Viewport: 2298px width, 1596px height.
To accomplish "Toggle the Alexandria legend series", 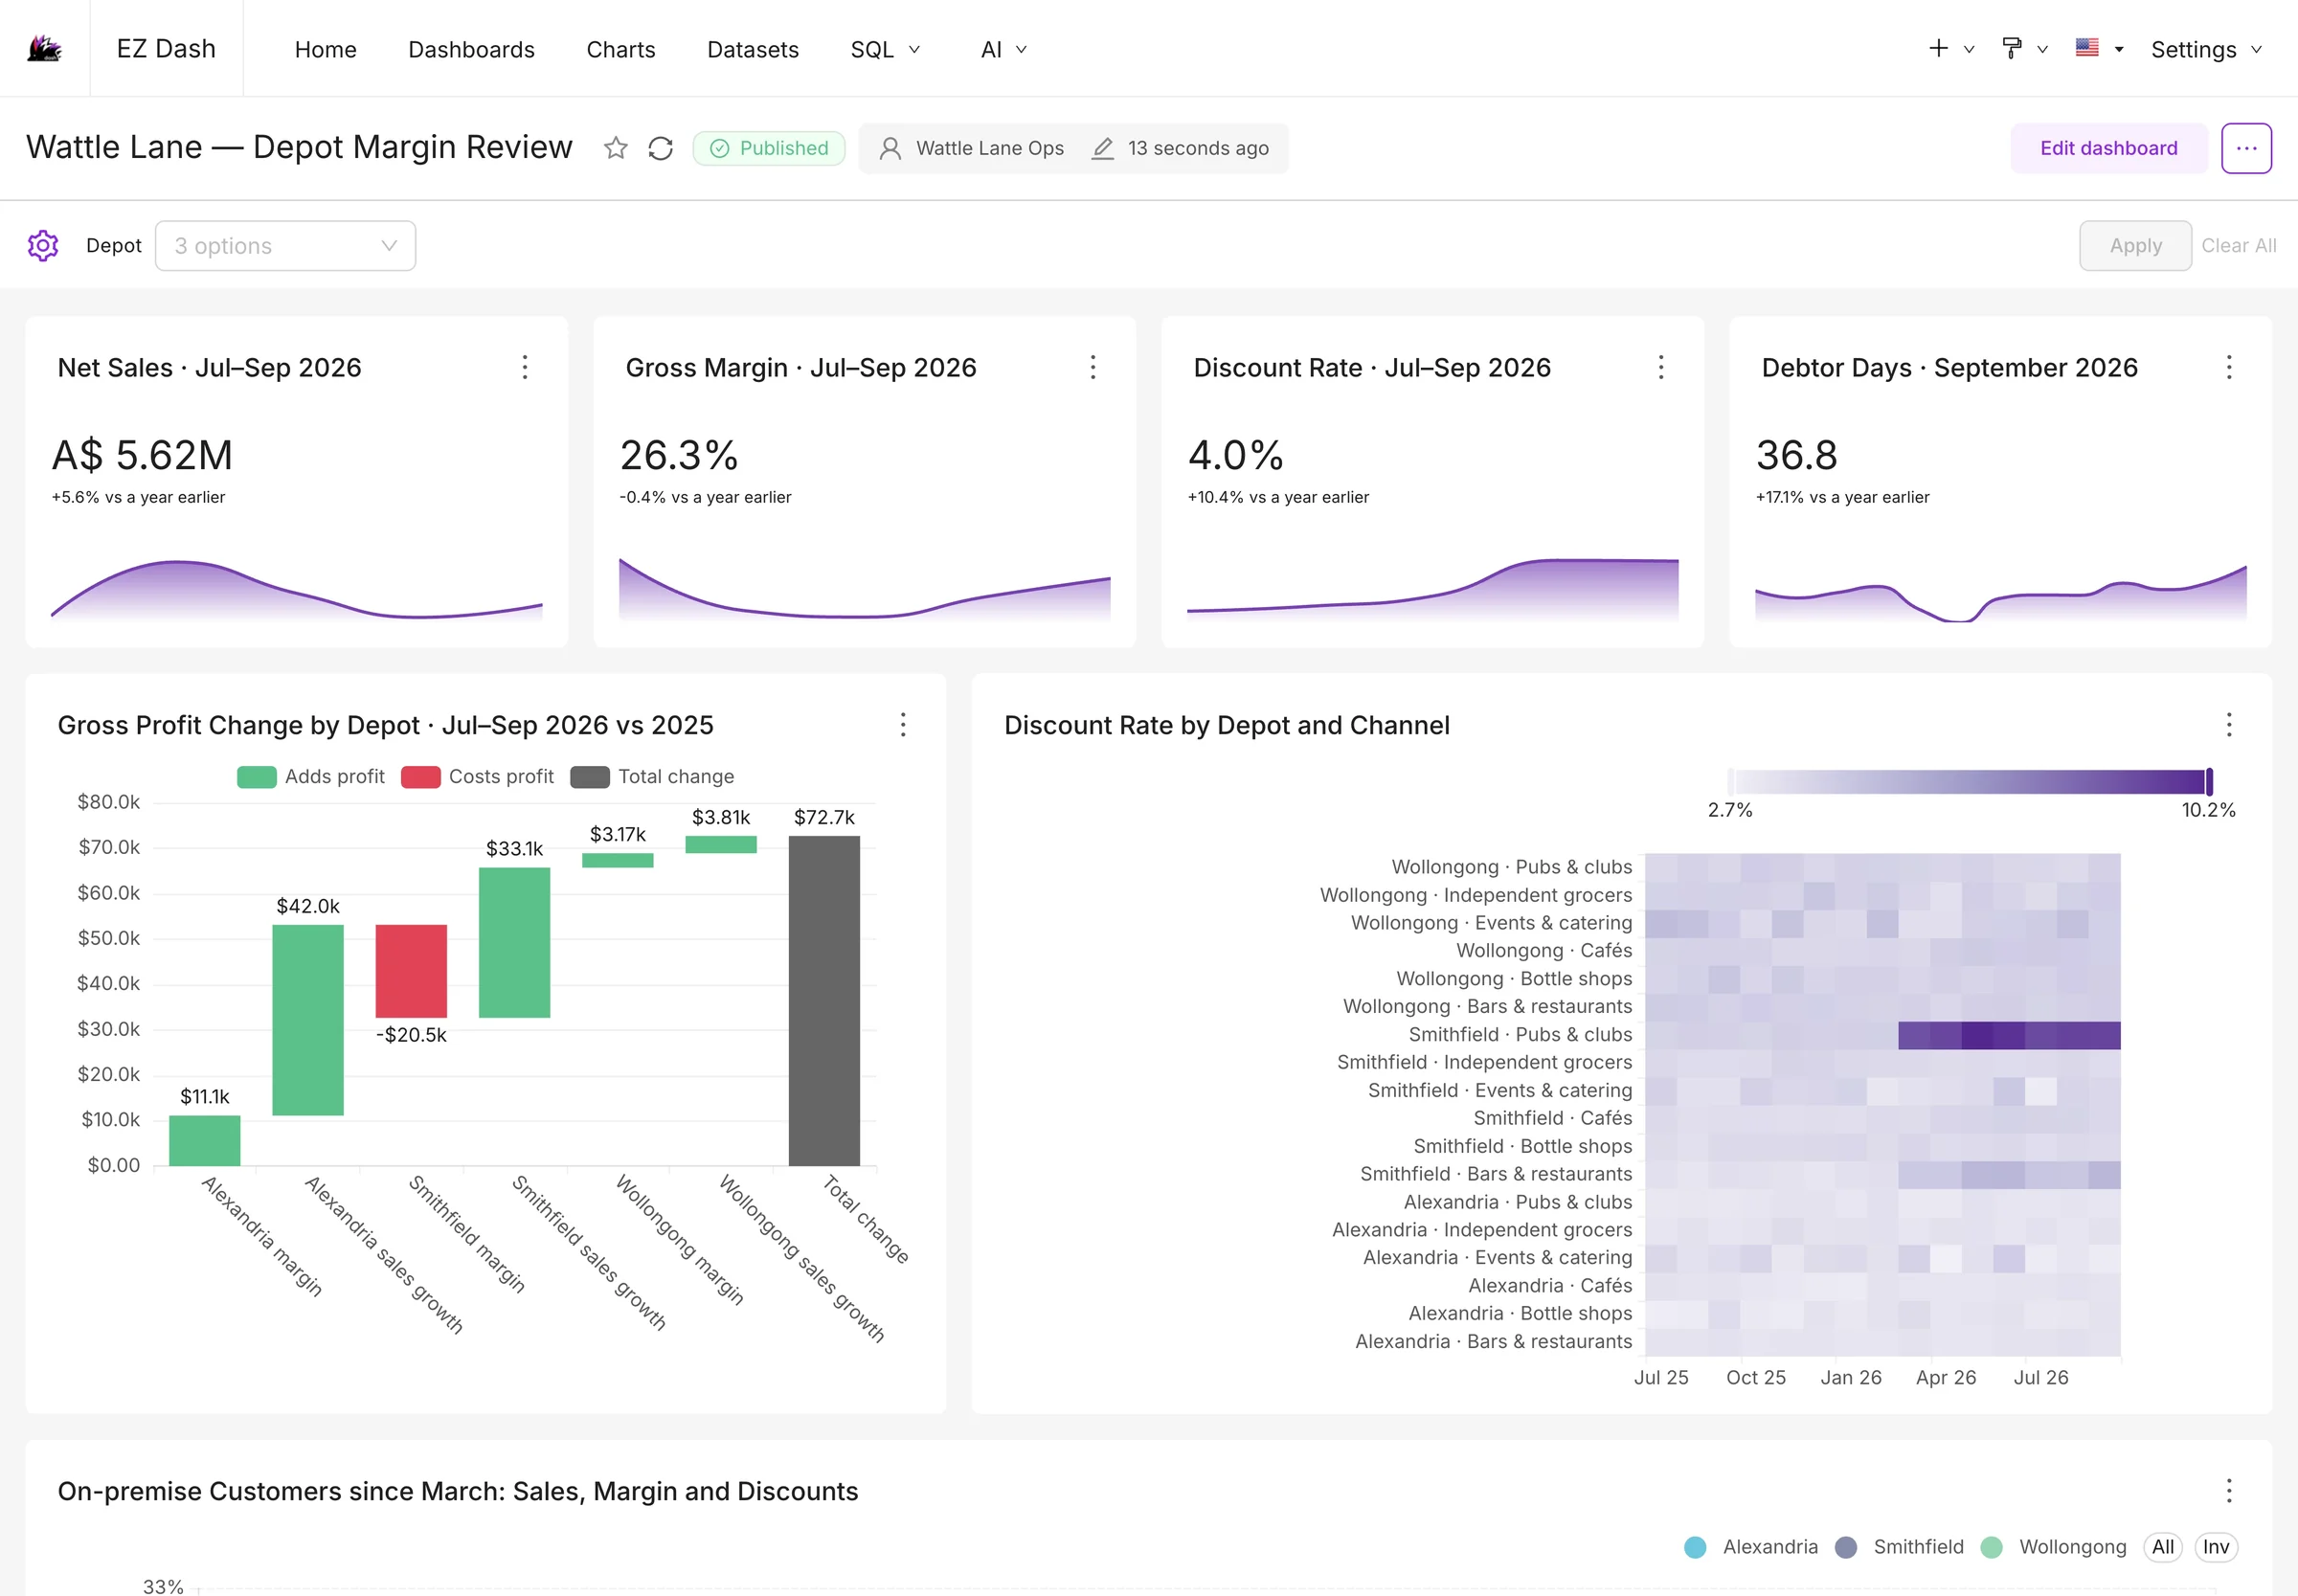I will click(1751, 1546).
